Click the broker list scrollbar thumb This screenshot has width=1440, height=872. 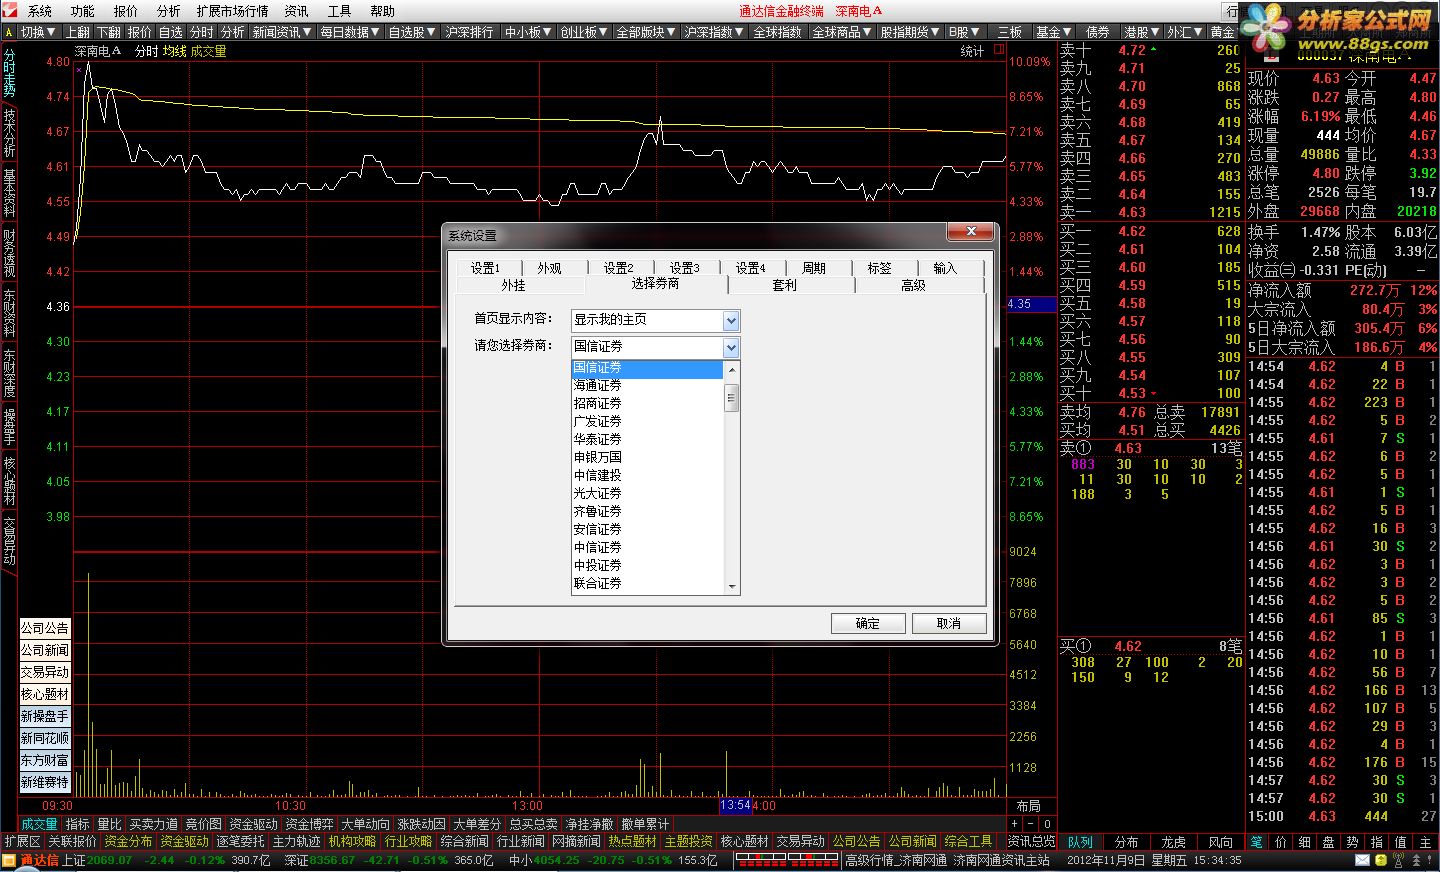click(732, 396)
